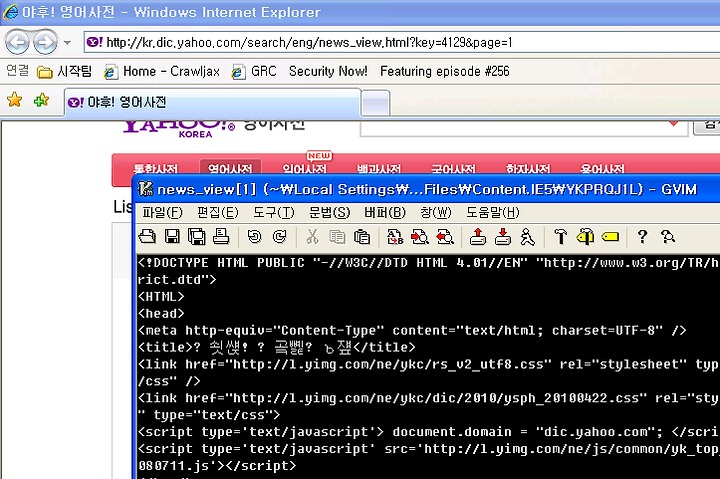Click GVIM Open file toolbar icon
The image size is (720, 479).
[147, 237]
